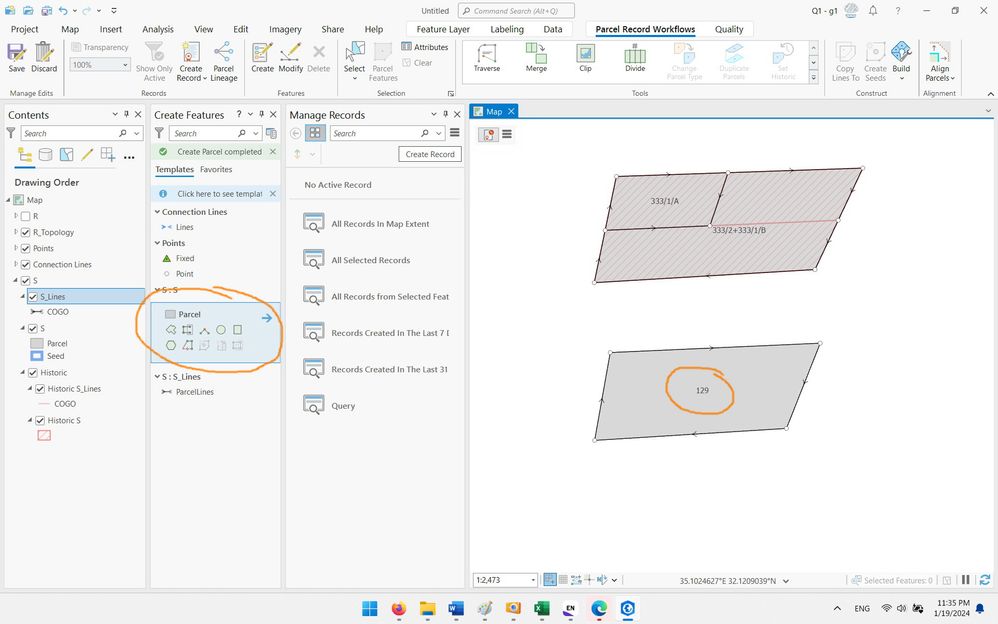998x624 pixels.
Task: Open Records Created In The Last 7 days
Action: (x=376, y=332)
